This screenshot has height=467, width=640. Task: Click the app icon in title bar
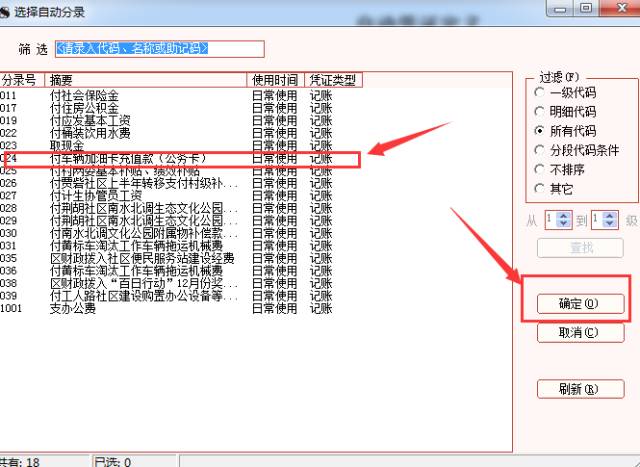6,13
